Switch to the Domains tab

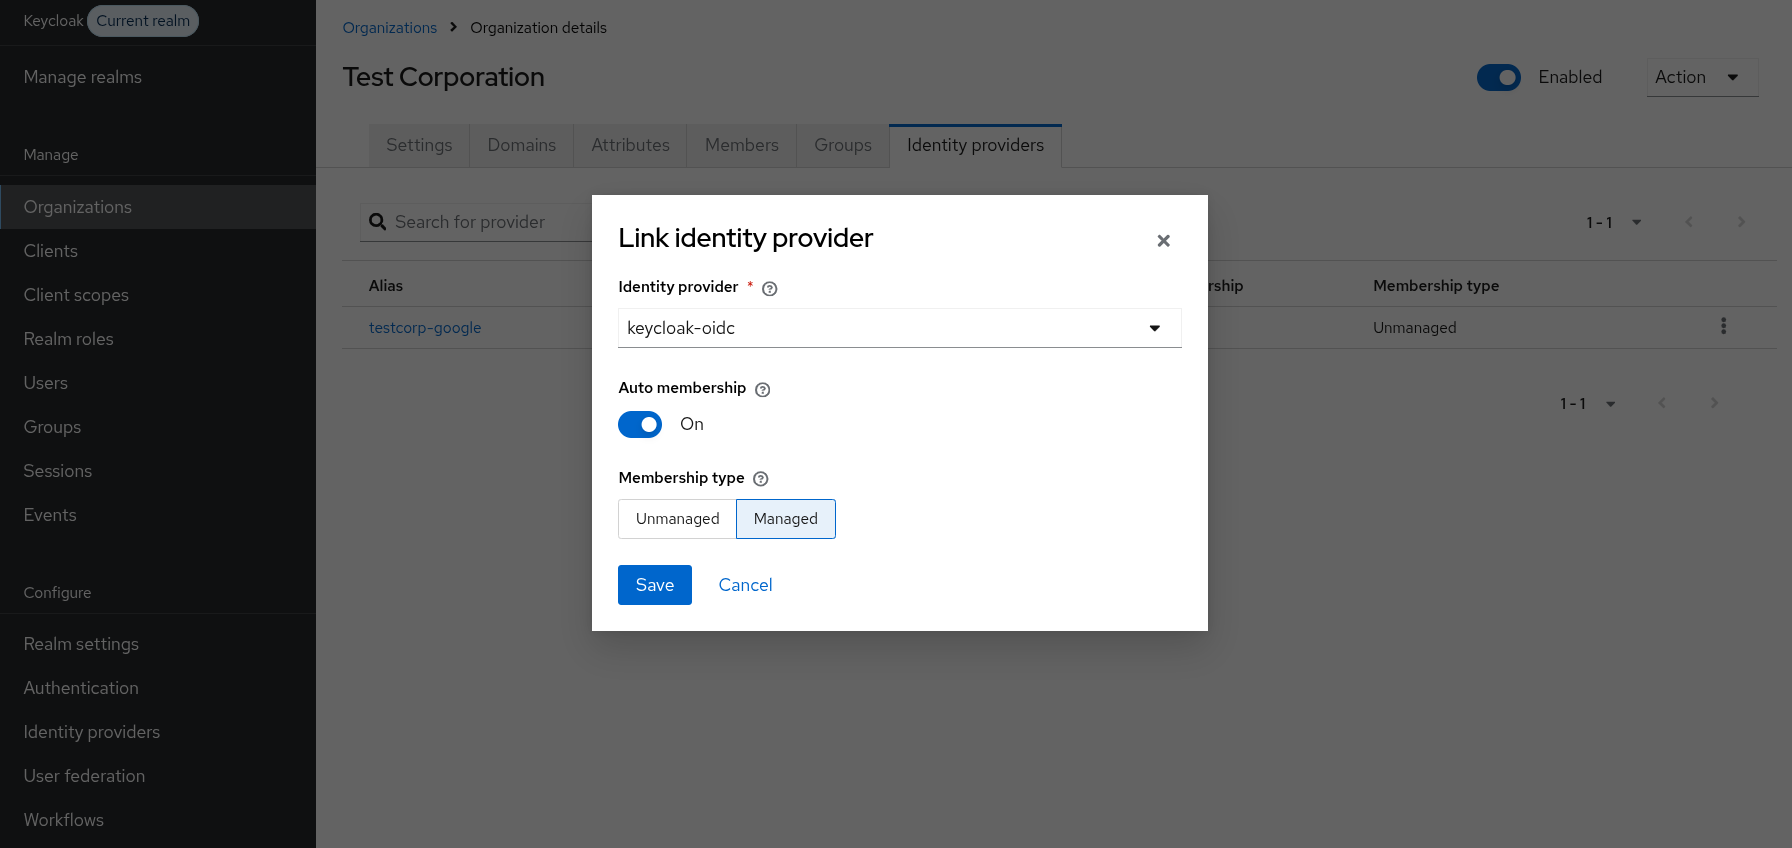click(522, 145)
